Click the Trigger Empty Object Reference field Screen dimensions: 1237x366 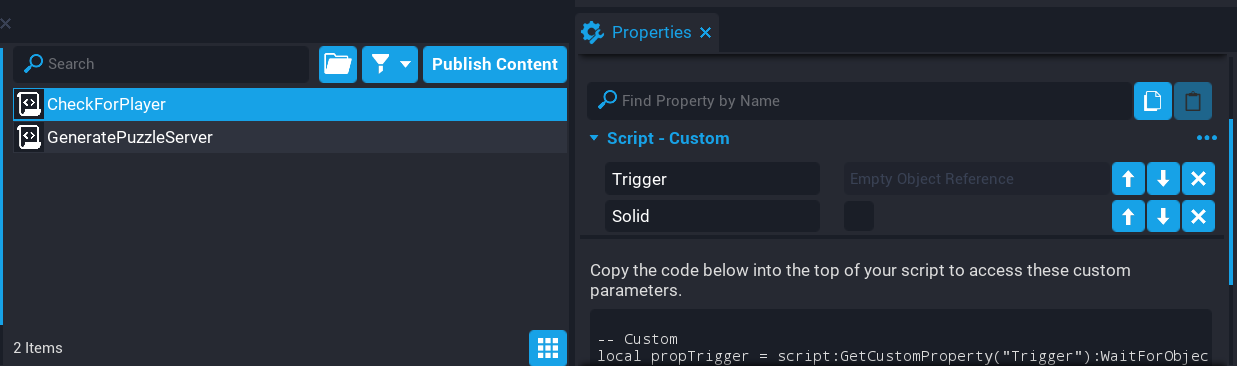tap(975, 180)
